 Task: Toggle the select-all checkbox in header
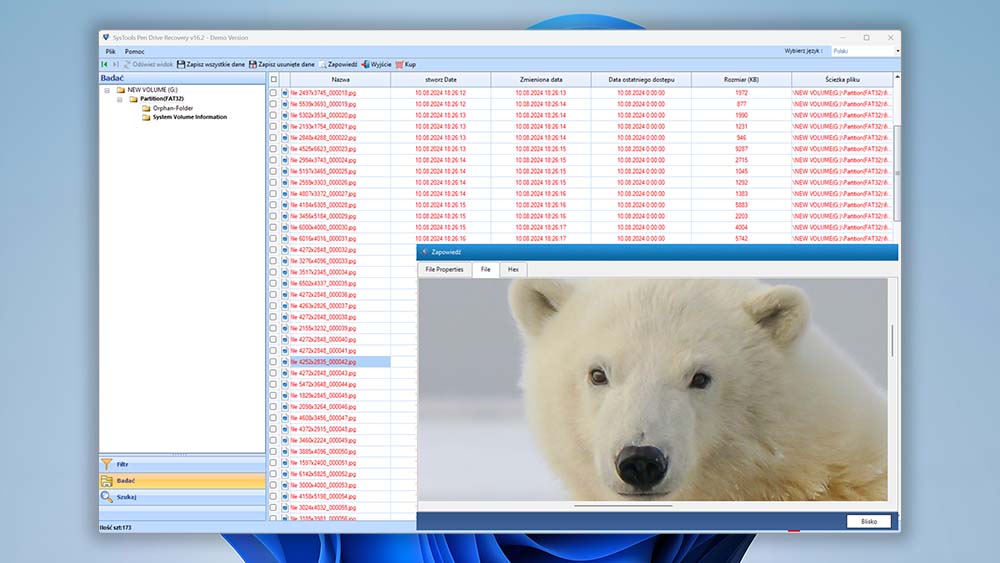[x=274, y=80]
